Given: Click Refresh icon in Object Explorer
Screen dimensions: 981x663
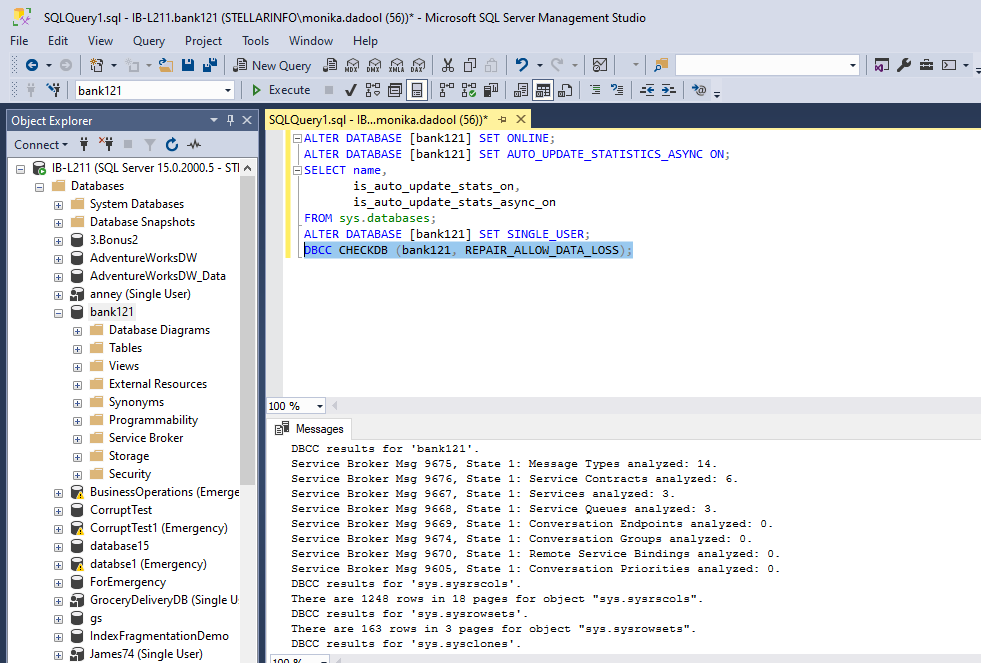Looking at the screenshot, I should [172, 144].
